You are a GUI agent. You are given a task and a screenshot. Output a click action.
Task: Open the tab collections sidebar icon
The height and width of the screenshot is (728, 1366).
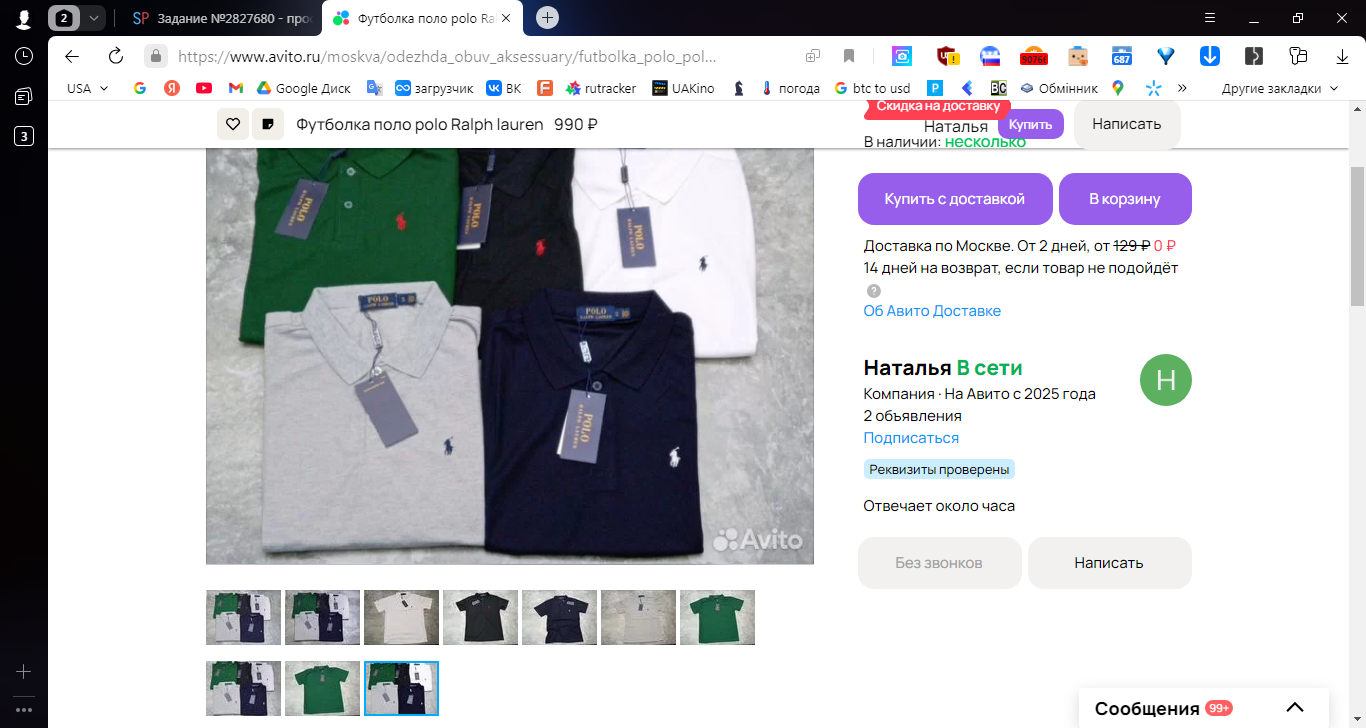(24, 96)
